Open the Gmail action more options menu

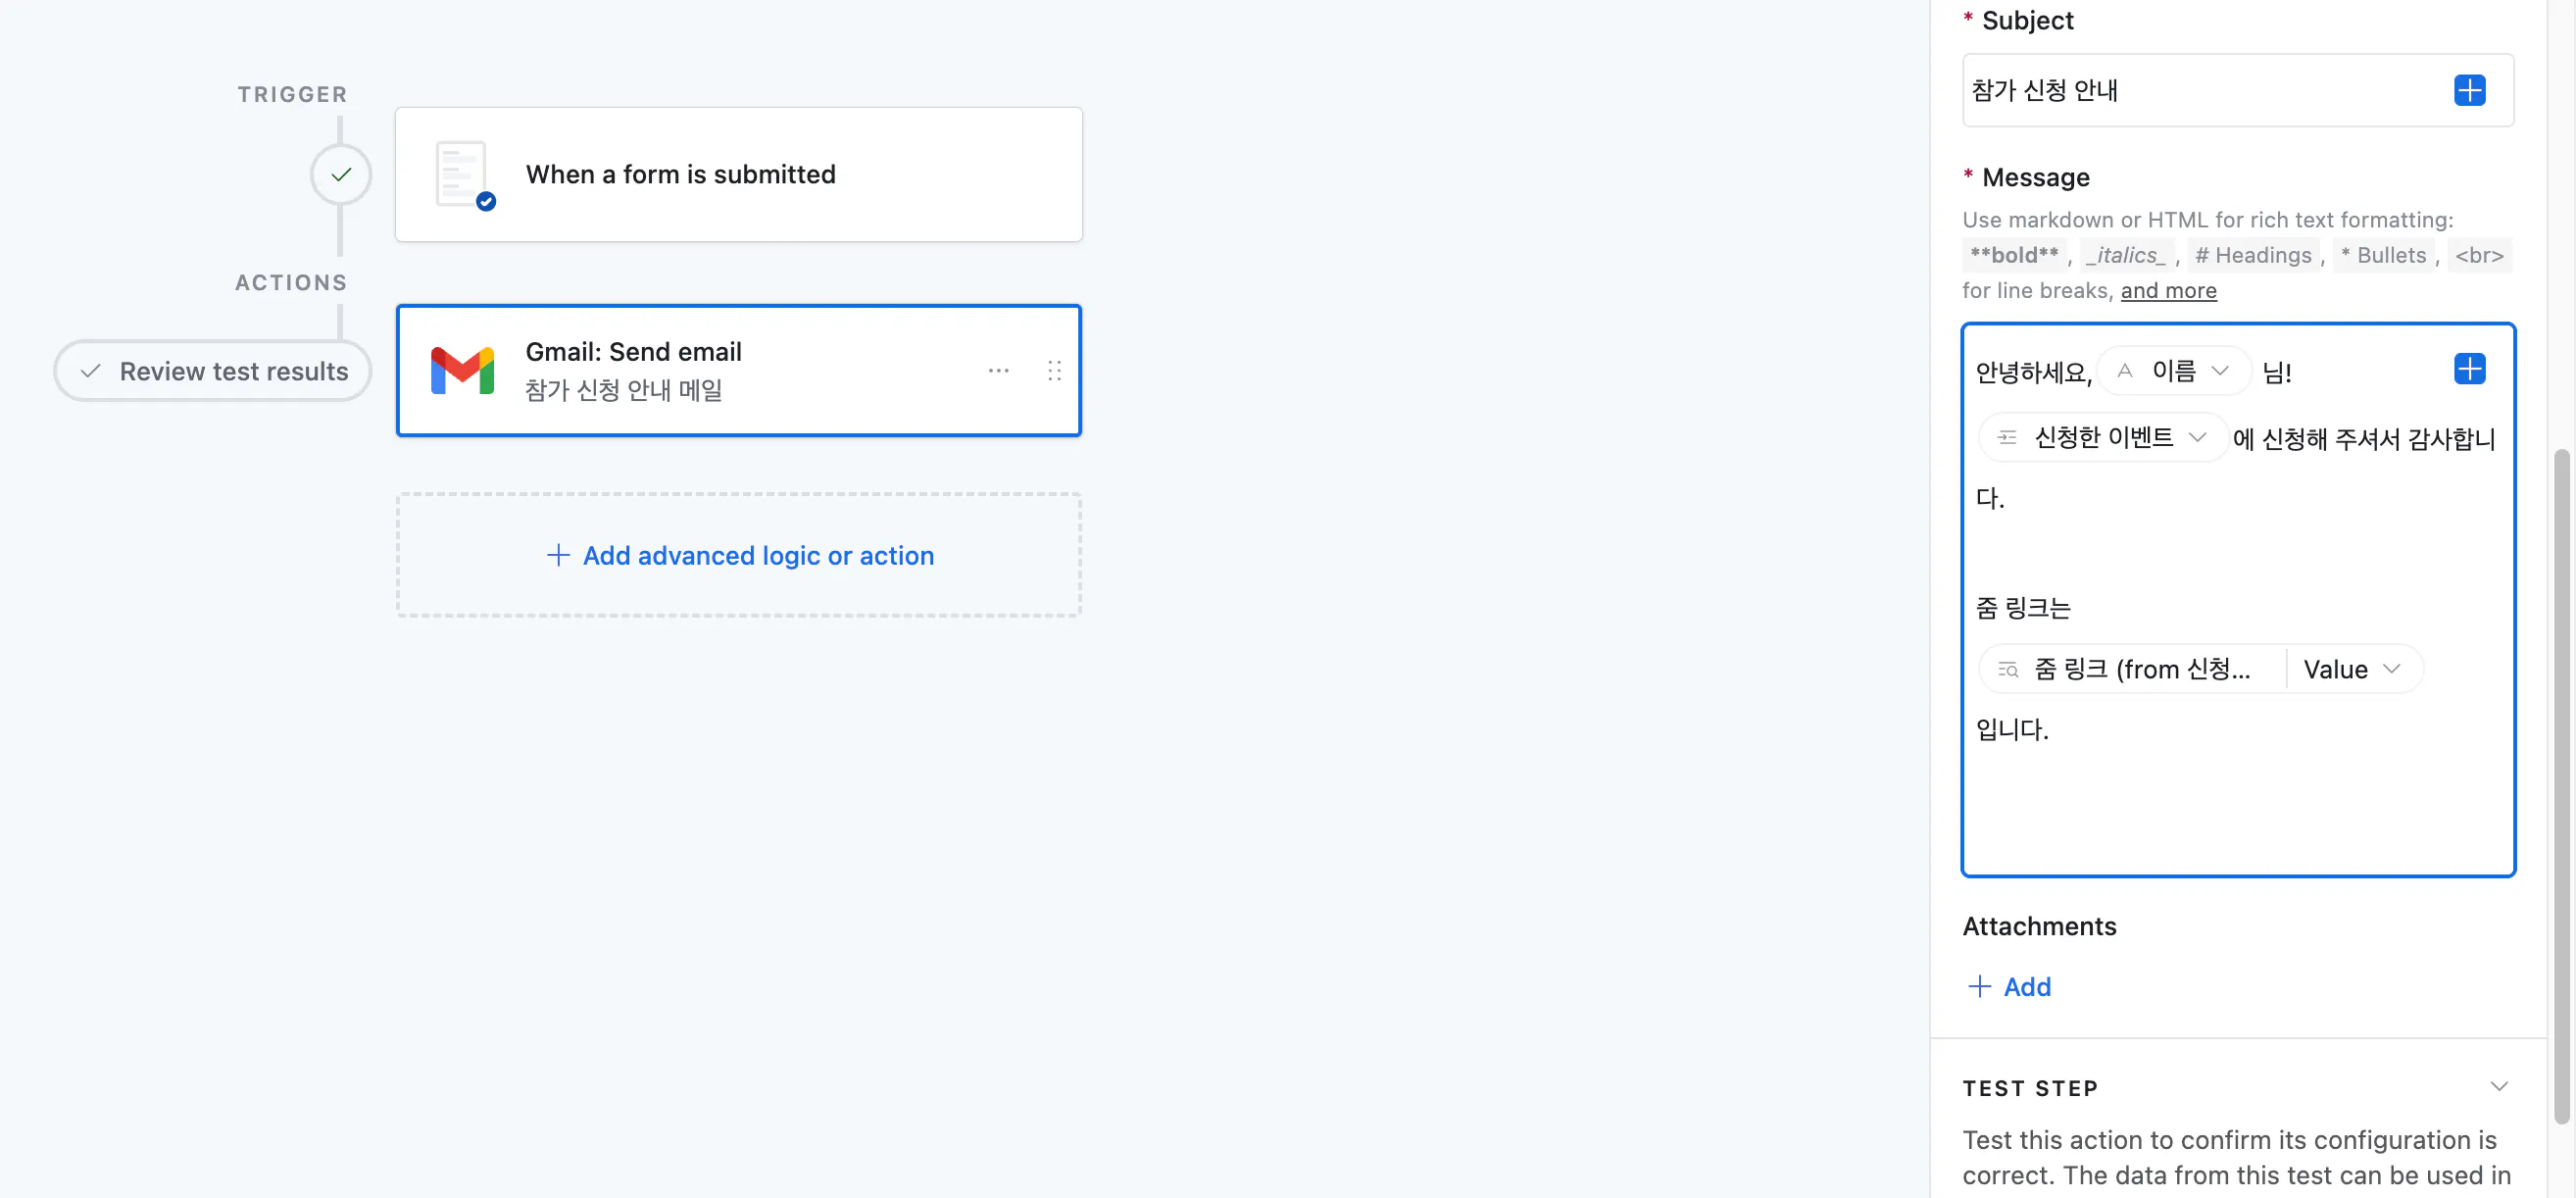(998, 371)
